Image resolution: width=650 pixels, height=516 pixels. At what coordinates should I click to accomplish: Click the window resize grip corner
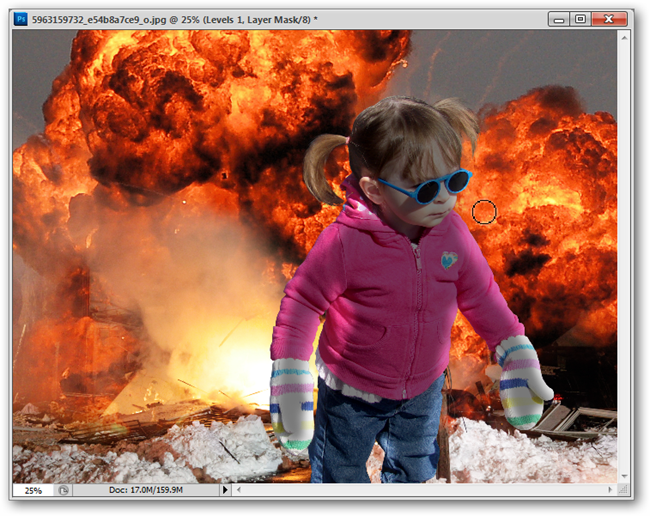point(623,490)
